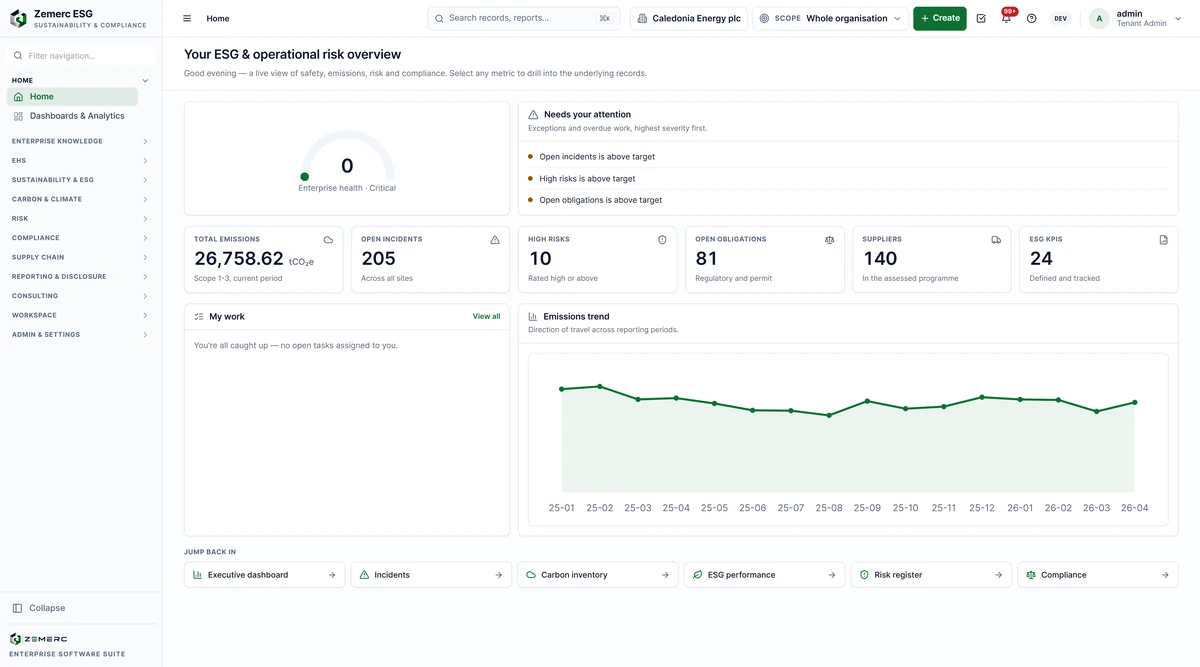Click the 24 ESG KPIs value

[x=1041, y=259]
